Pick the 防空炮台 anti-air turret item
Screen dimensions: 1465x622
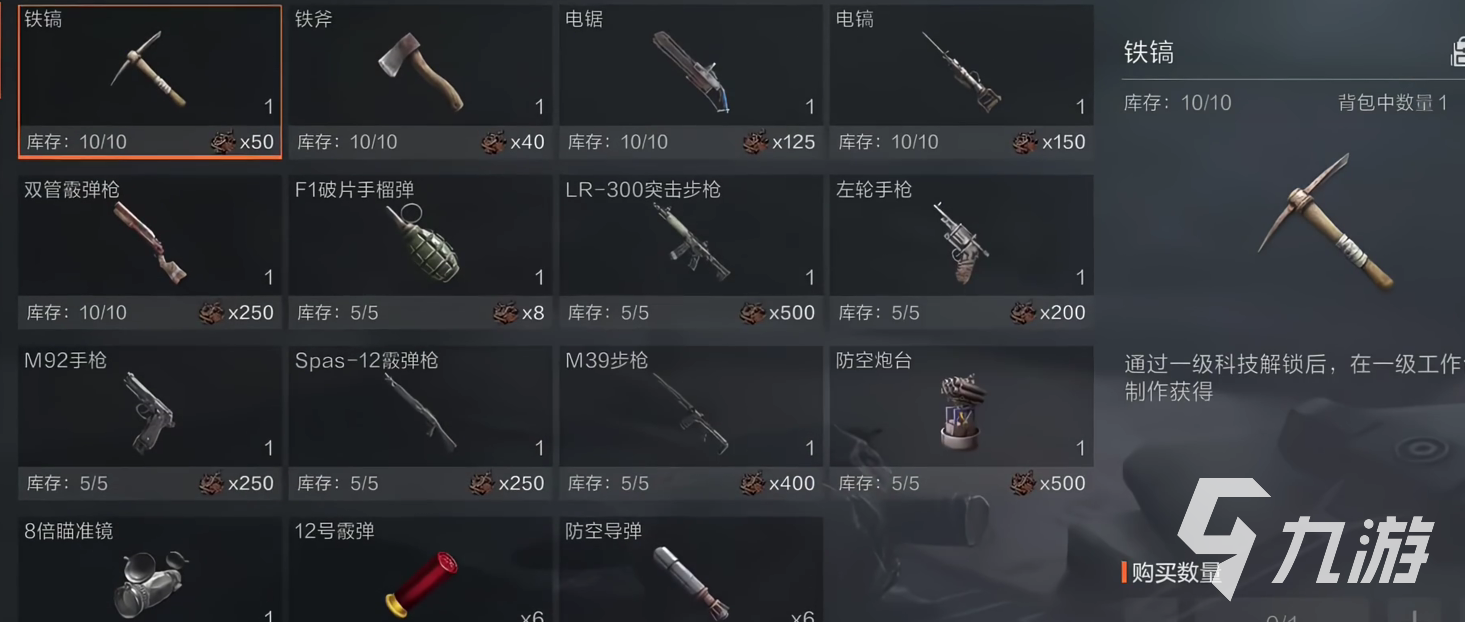(961, 423)
